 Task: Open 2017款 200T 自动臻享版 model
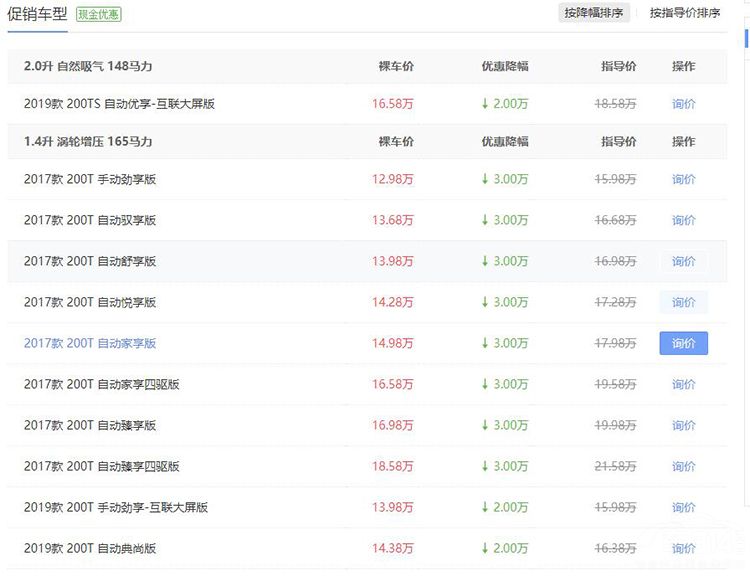click(90, 426)
